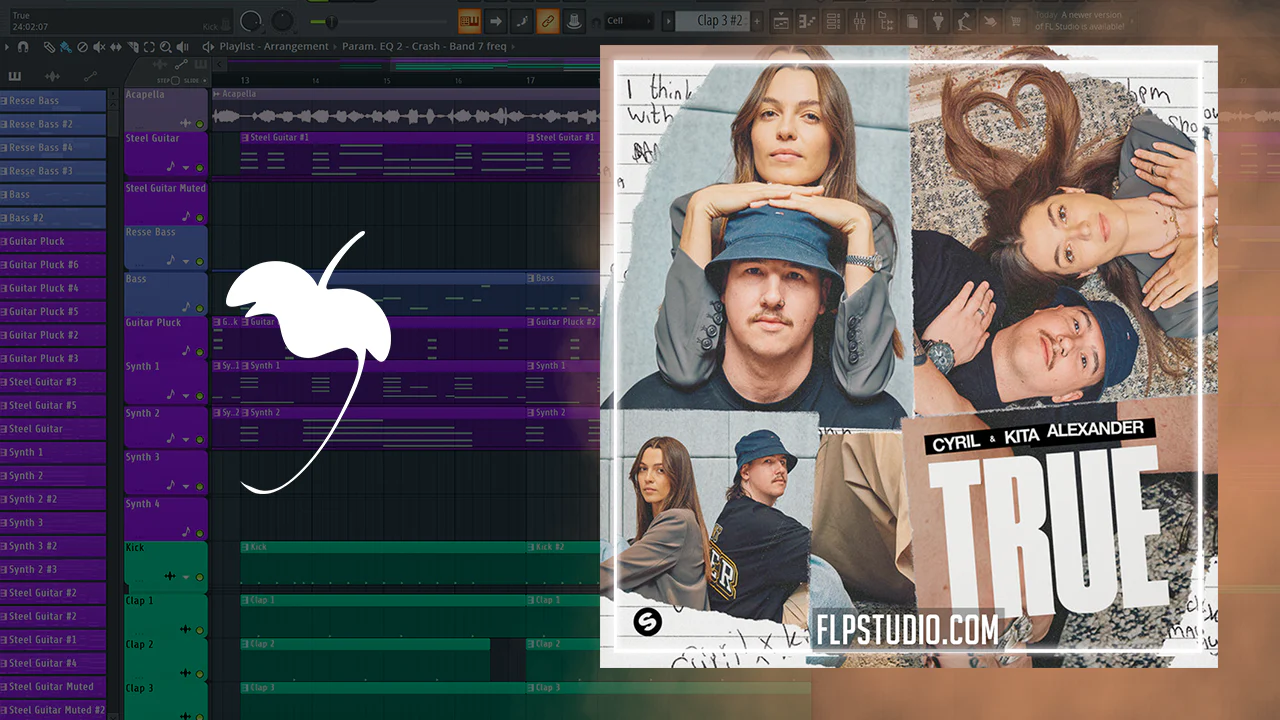Viewport: 1280px width, 720px height.
Task: Select the Steel Guitar #3 pattern
Action: pos(53,382)
